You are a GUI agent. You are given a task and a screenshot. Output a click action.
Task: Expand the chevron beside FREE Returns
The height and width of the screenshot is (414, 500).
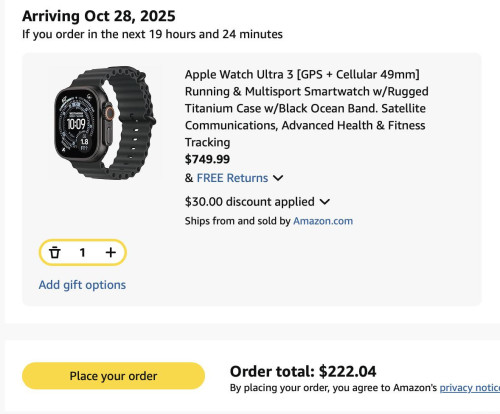click(278, 178)
